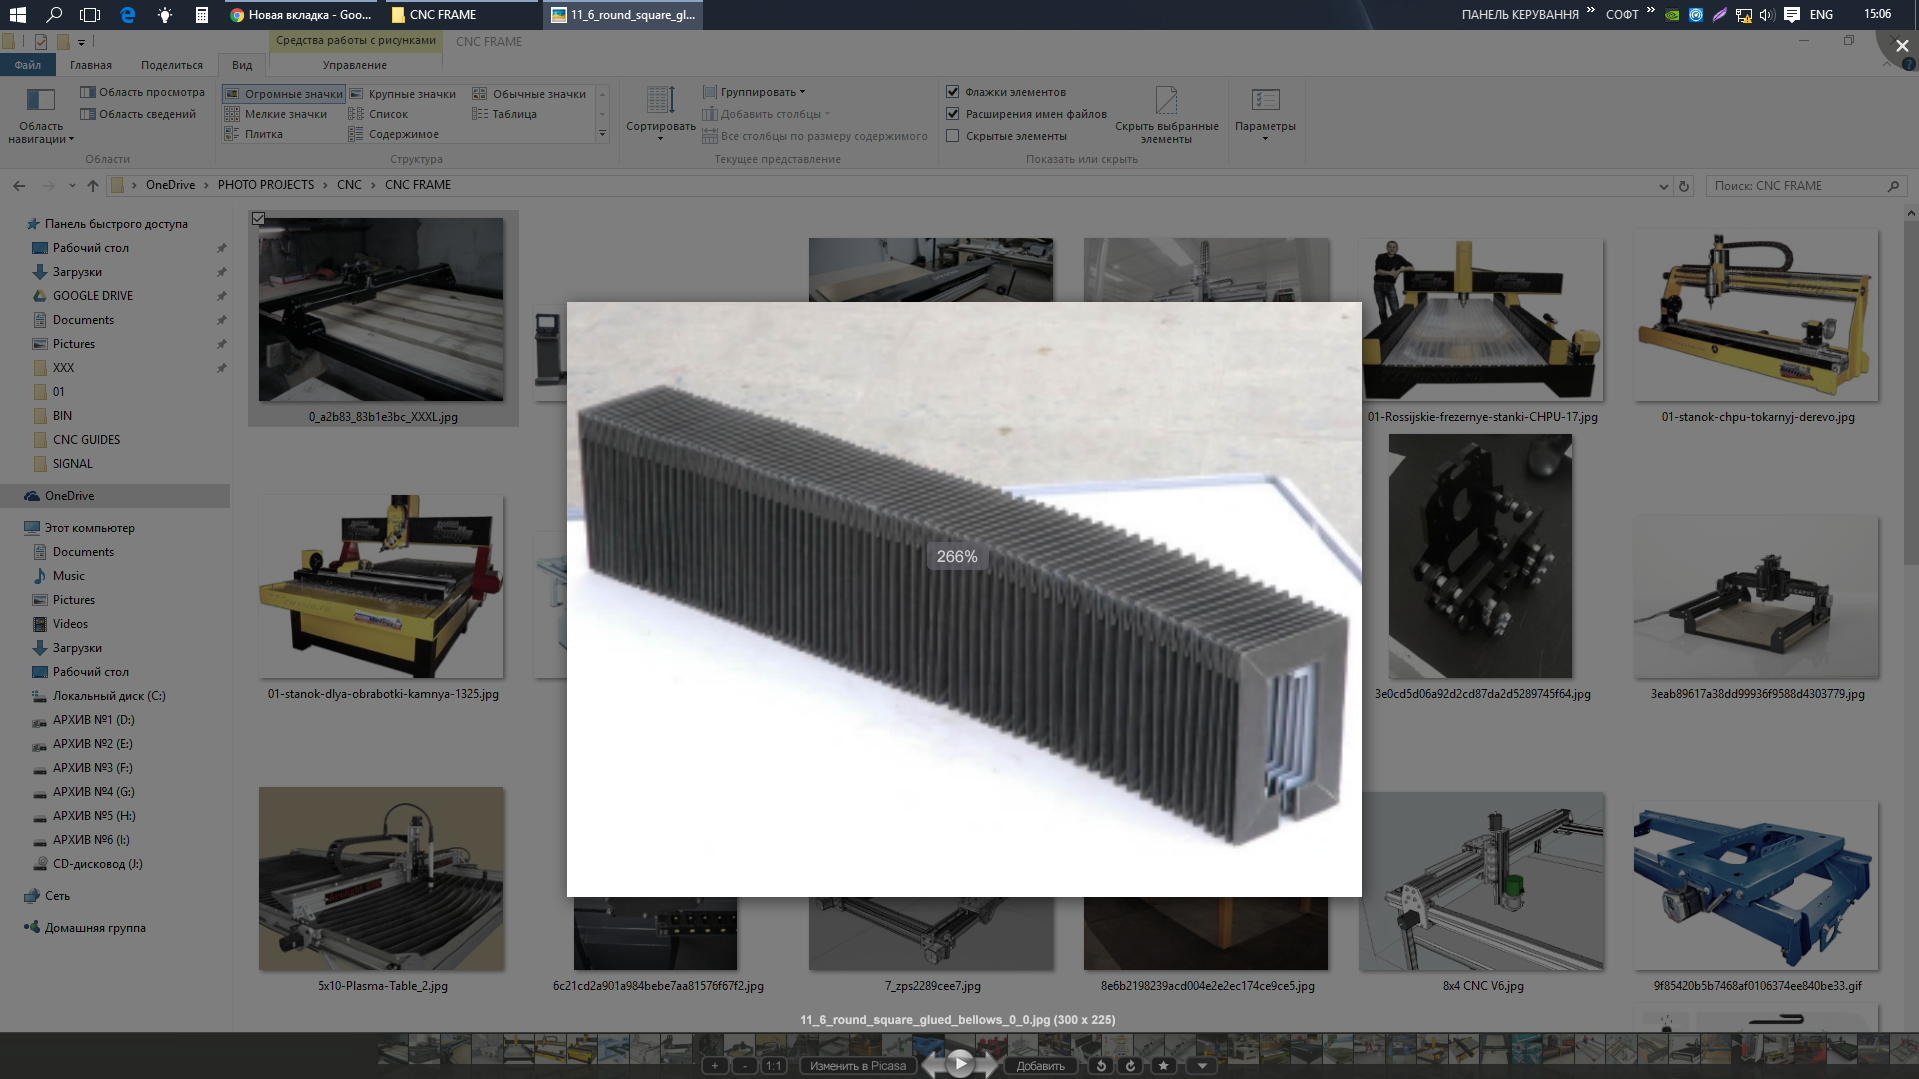Viewport: 1919px width, 1079px height.
Task: Start the slideshow with the play button
Action: click(x=960, y=1063)
